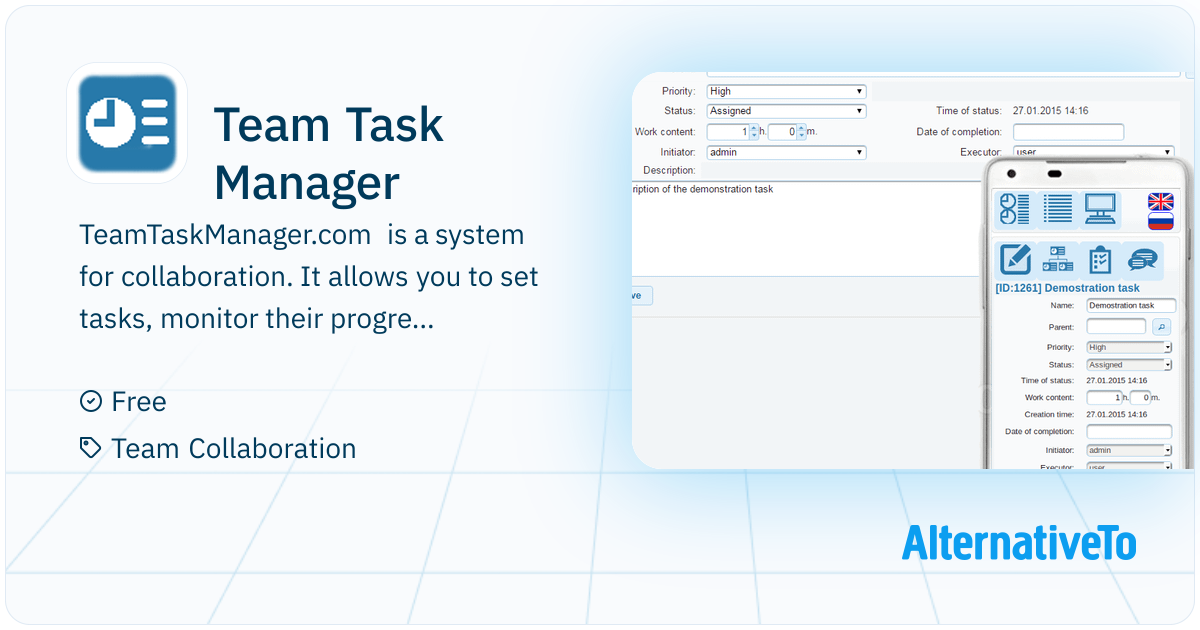Open the Executor dropdown on desktop form

(x=1093, y=152)
